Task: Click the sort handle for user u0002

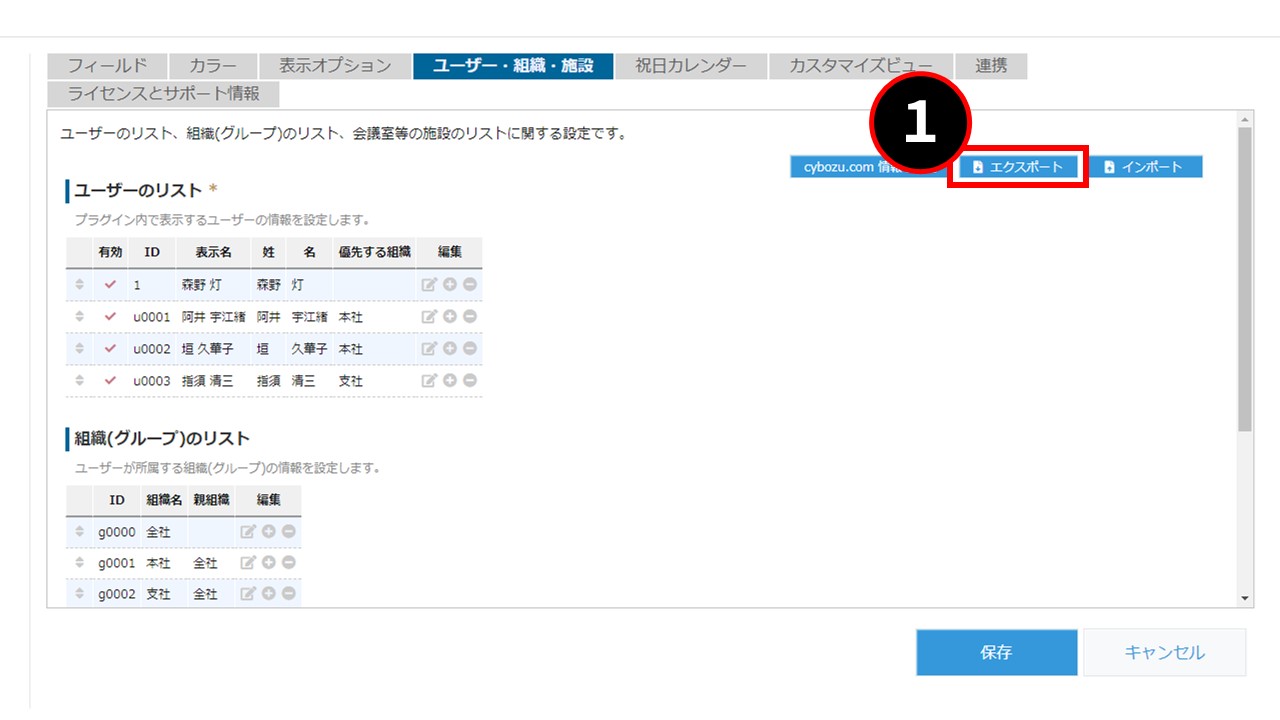Action: tap(80, 349)
